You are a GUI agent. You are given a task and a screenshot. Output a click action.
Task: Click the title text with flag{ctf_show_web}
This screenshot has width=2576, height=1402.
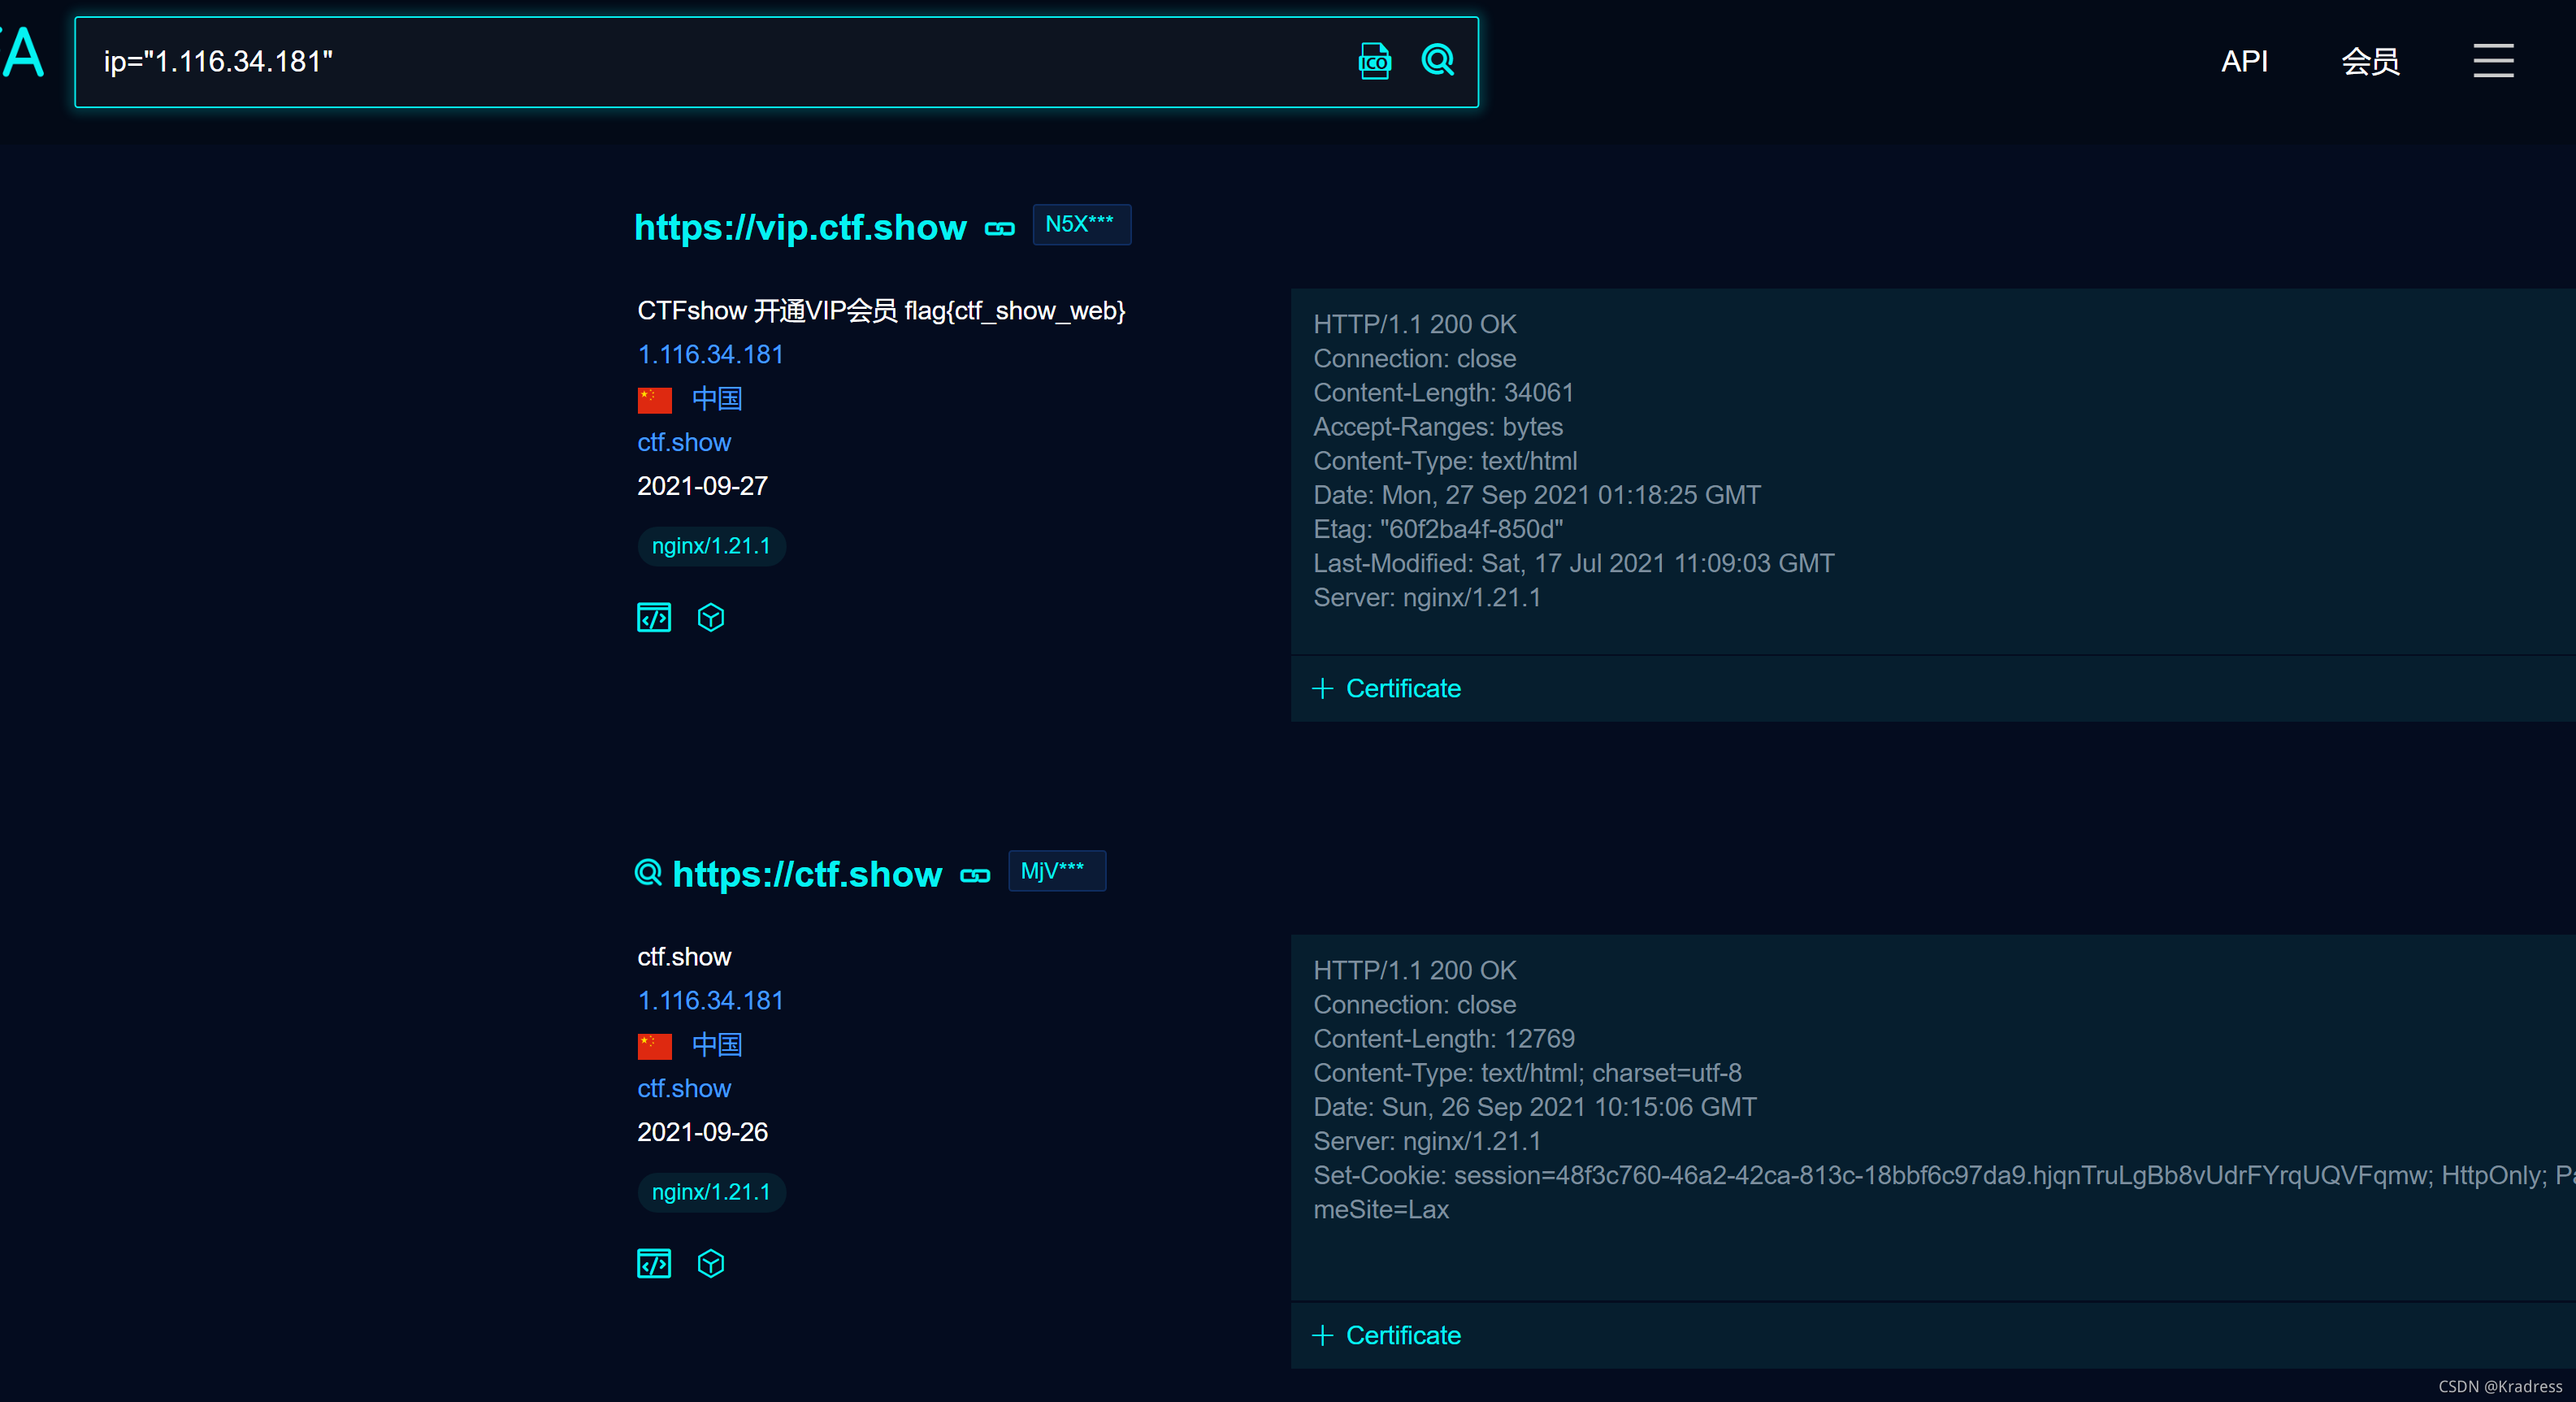coord(881,311)
